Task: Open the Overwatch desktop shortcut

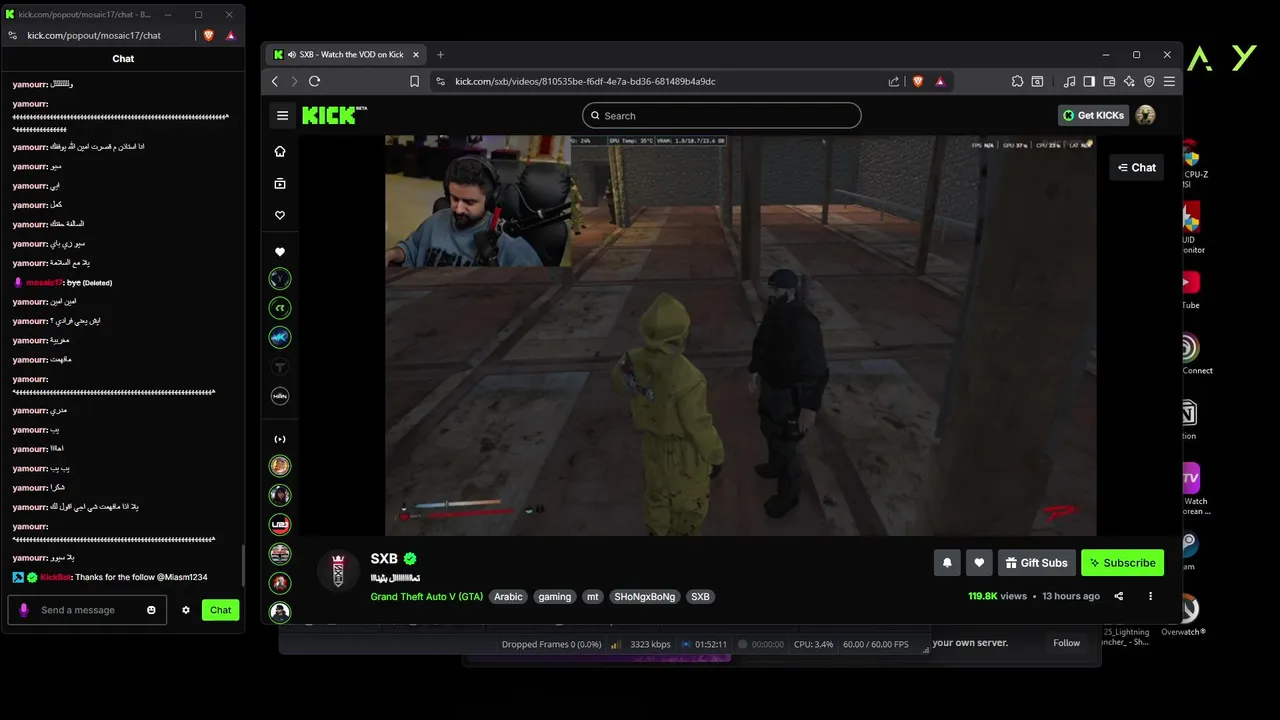Action: 1184,615
